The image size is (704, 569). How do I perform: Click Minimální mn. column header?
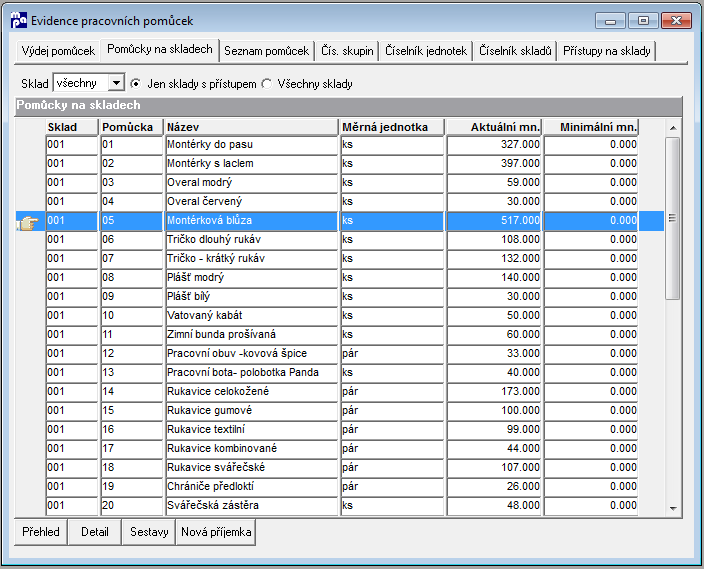tap(591, 127)
